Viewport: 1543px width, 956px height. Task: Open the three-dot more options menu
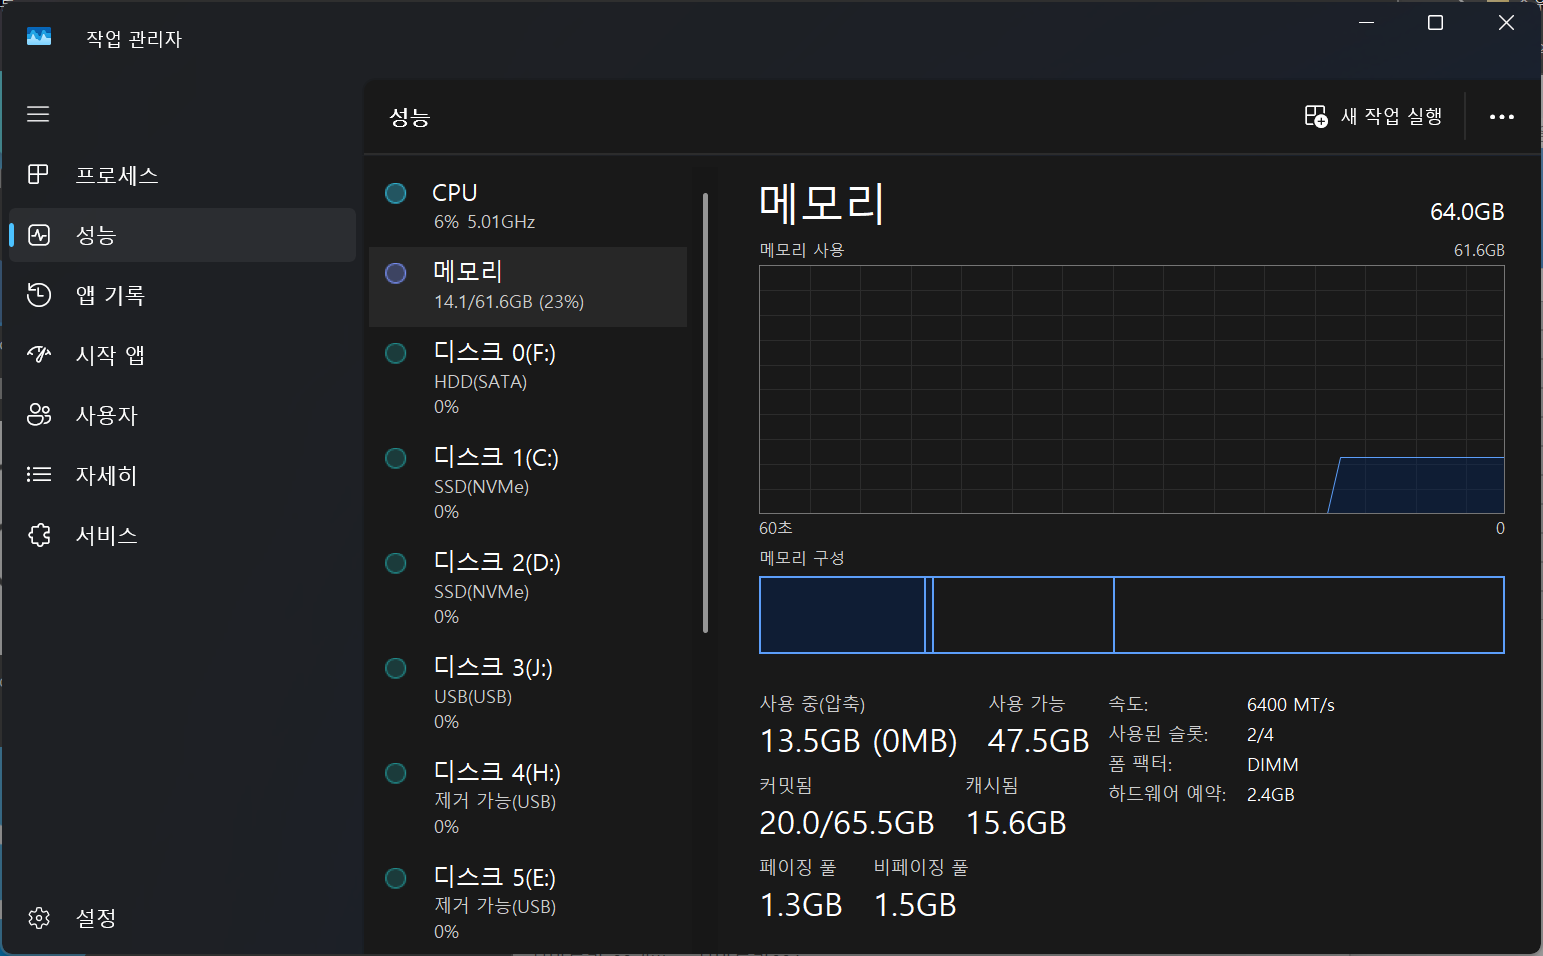(x=1501, y=117)
